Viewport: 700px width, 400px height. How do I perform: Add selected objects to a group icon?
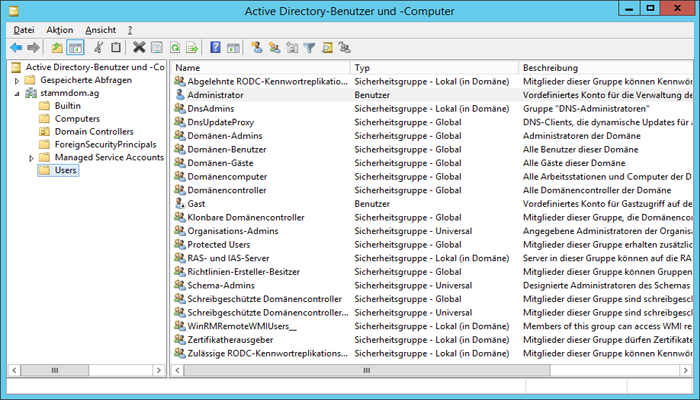(x=345, y=47)
